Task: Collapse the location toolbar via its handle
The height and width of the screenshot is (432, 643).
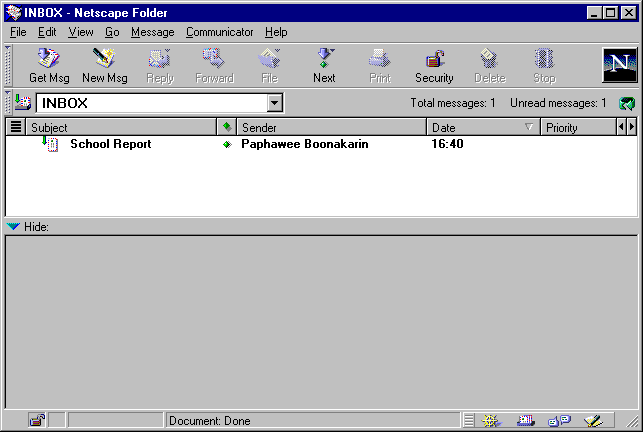Action: (x=7, y=103)
